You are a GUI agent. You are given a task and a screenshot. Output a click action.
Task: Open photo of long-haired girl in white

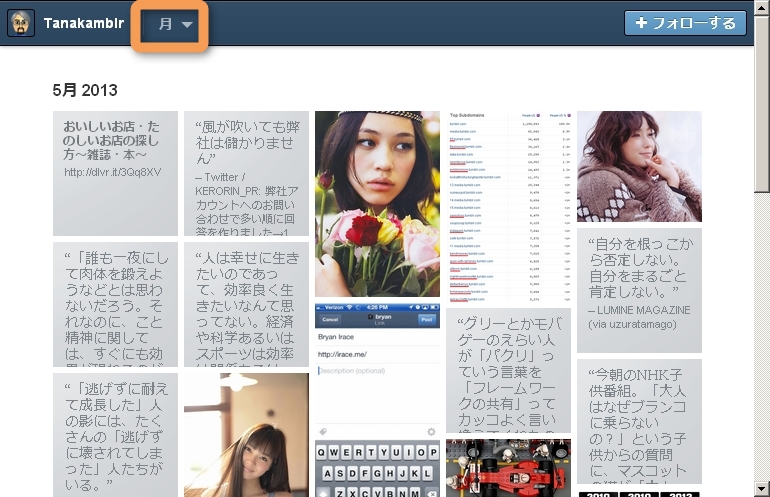(246, 434)
